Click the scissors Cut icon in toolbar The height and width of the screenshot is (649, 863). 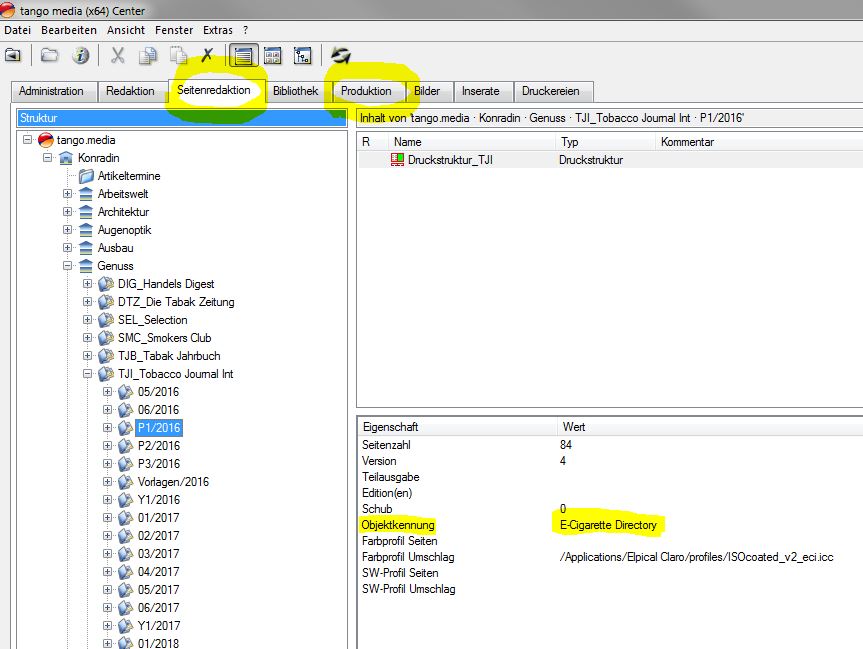pyautogui.click(x=118, y=56)
